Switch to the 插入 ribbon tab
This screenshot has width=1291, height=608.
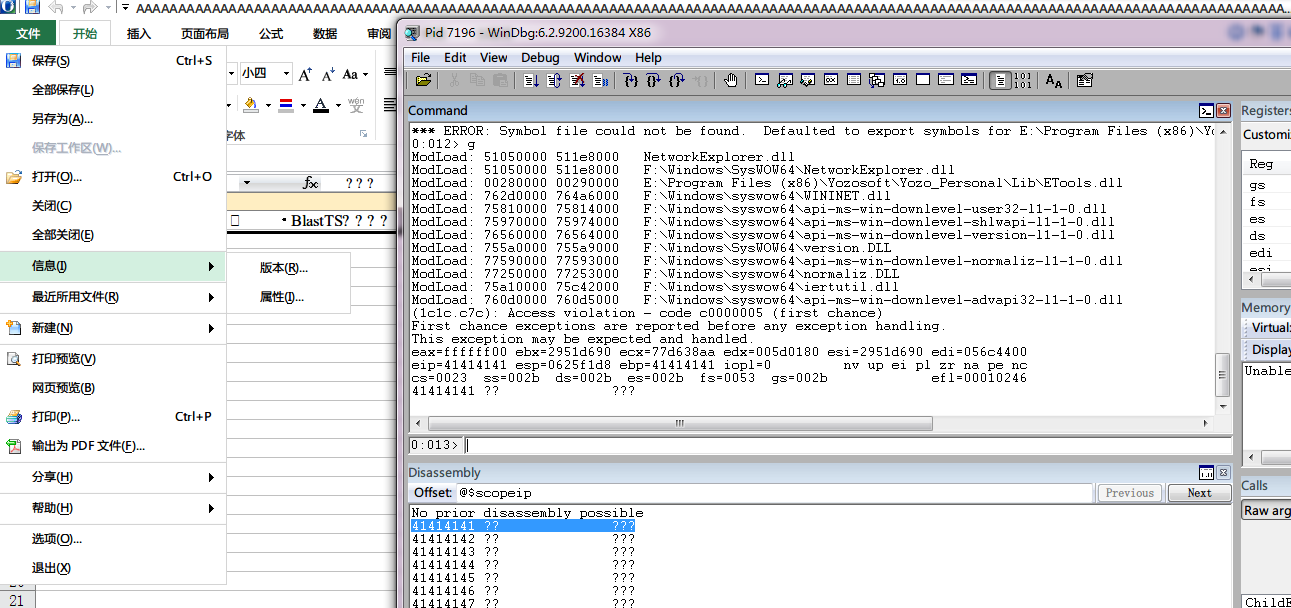138,33
